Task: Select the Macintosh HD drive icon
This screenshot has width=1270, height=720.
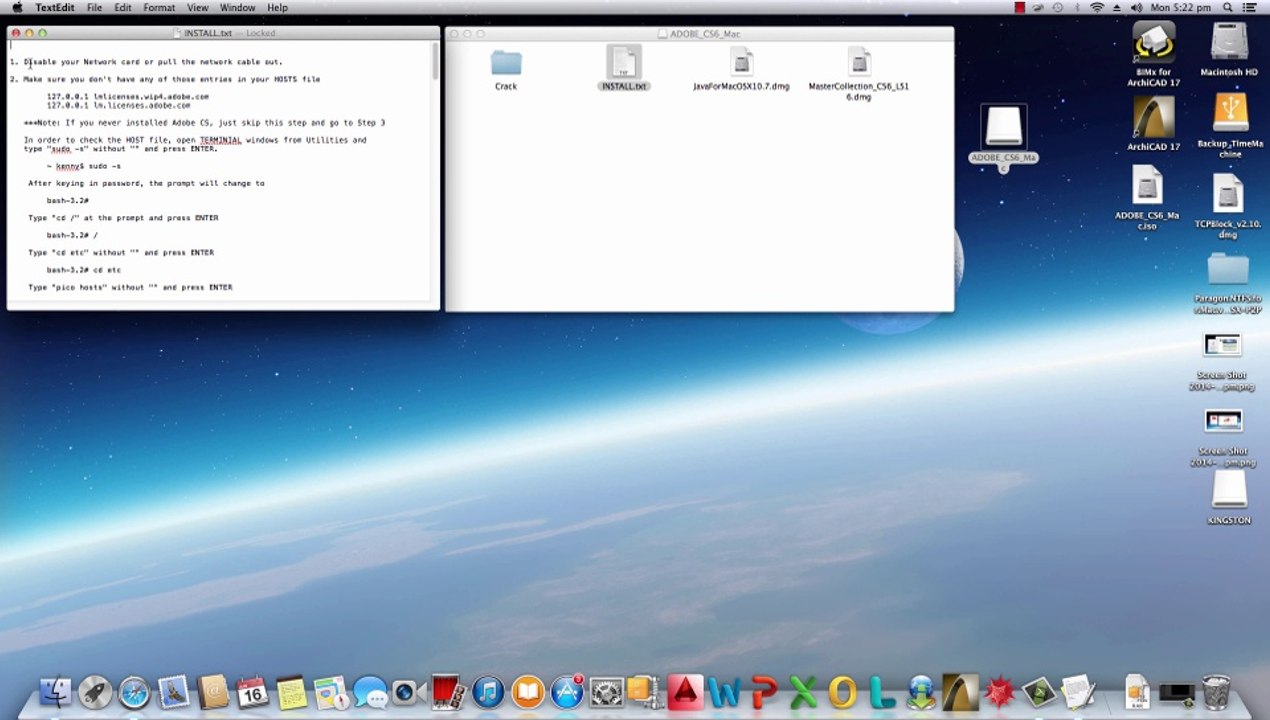Action: tap(1229, 43)
